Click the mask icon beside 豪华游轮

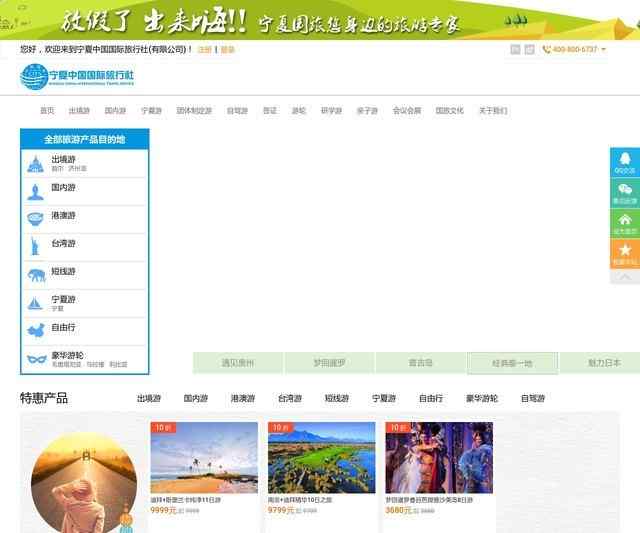pyautogui.click(x=37, y=359)
